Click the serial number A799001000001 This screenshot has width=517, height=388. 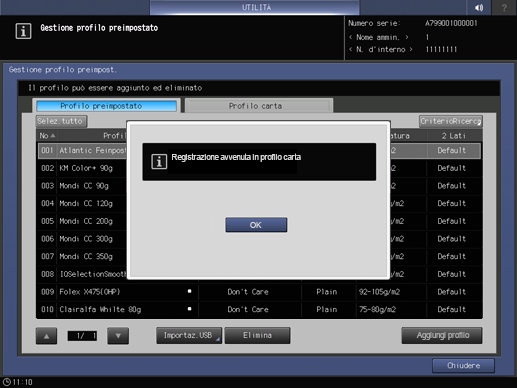(x=451, y=23)
